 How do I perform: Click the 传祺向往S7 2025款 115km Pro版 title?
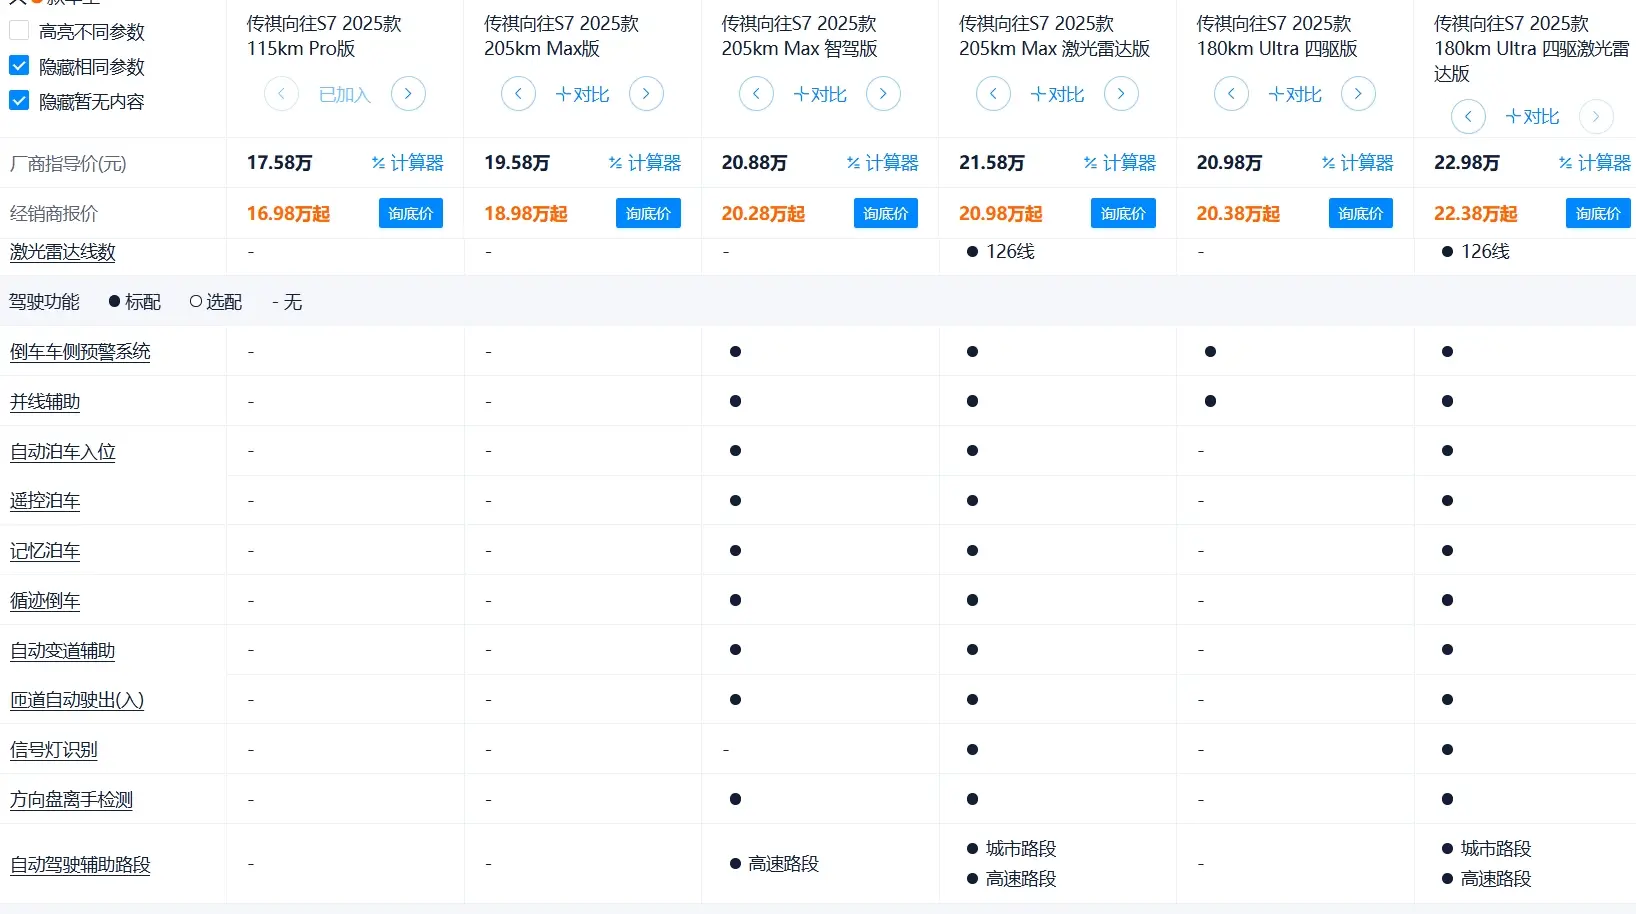coord(324,35)
